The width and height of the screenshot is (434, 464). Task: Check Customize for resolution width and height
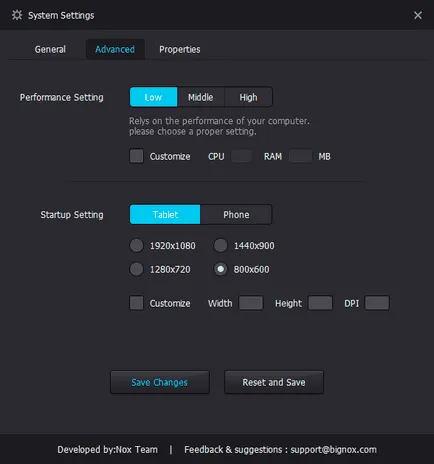[x=136, y=303]
